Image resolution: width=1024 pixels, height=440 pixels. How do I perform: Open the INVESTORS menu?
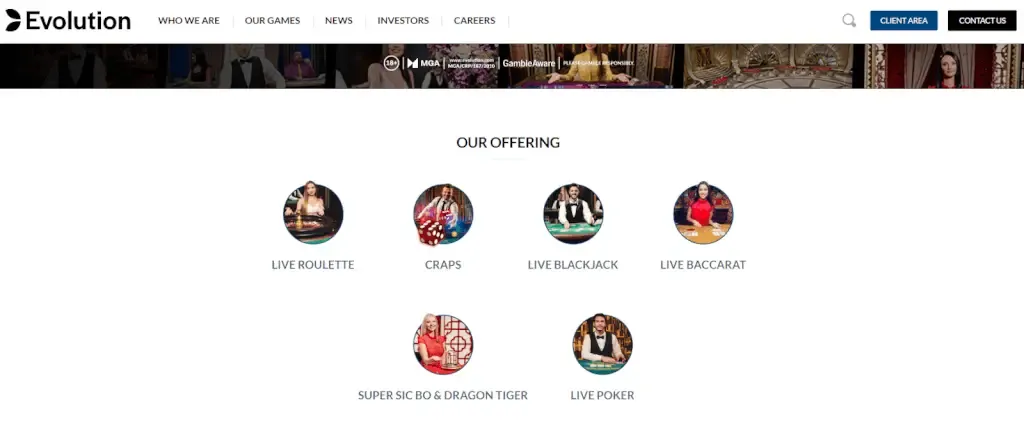[x=403, y=21]
